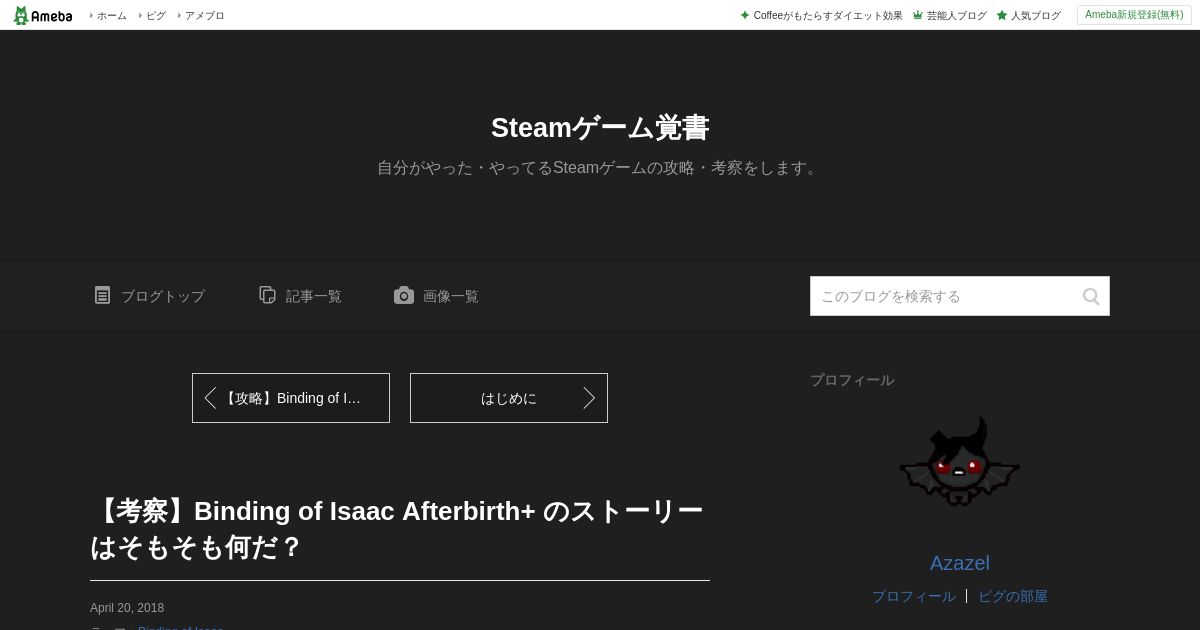This screenshot has height=630, width=1200.
Task: Click the プロフィール sidebar heading
Action: coord(852,380)
